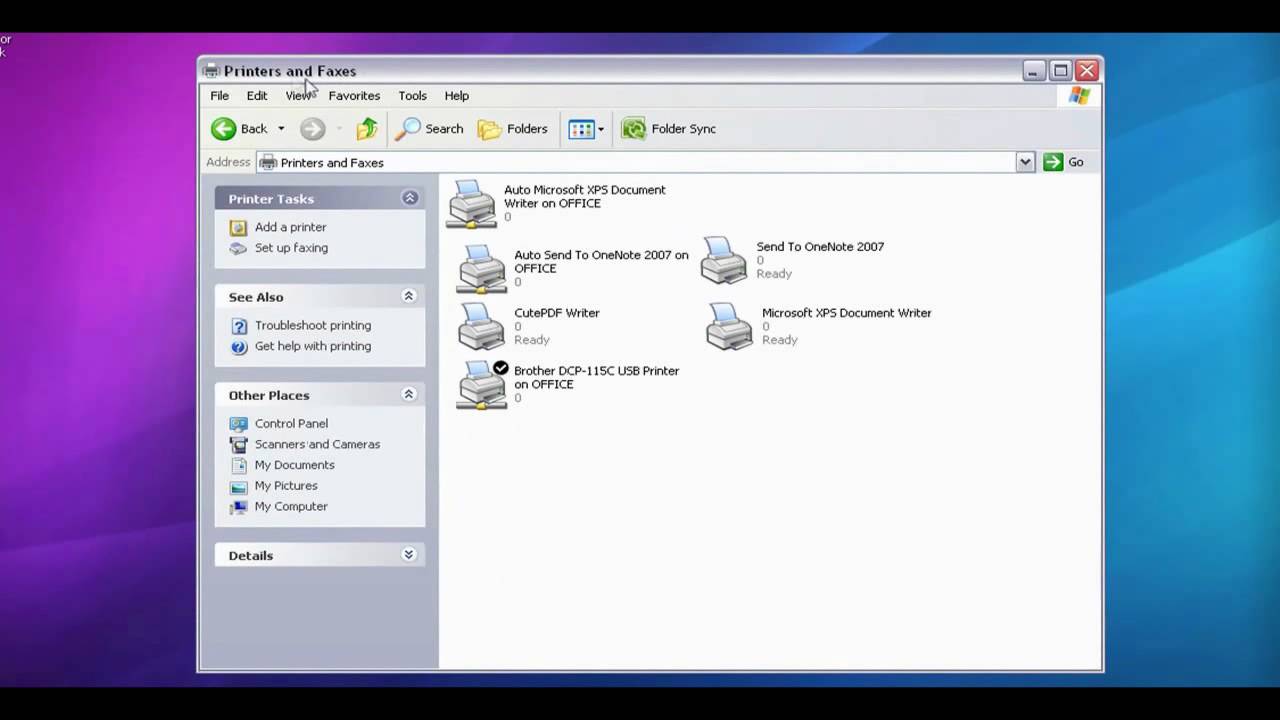Open Scanners and Cameras link
This screenshot has width=1280, height=720.
pos(317,444)
